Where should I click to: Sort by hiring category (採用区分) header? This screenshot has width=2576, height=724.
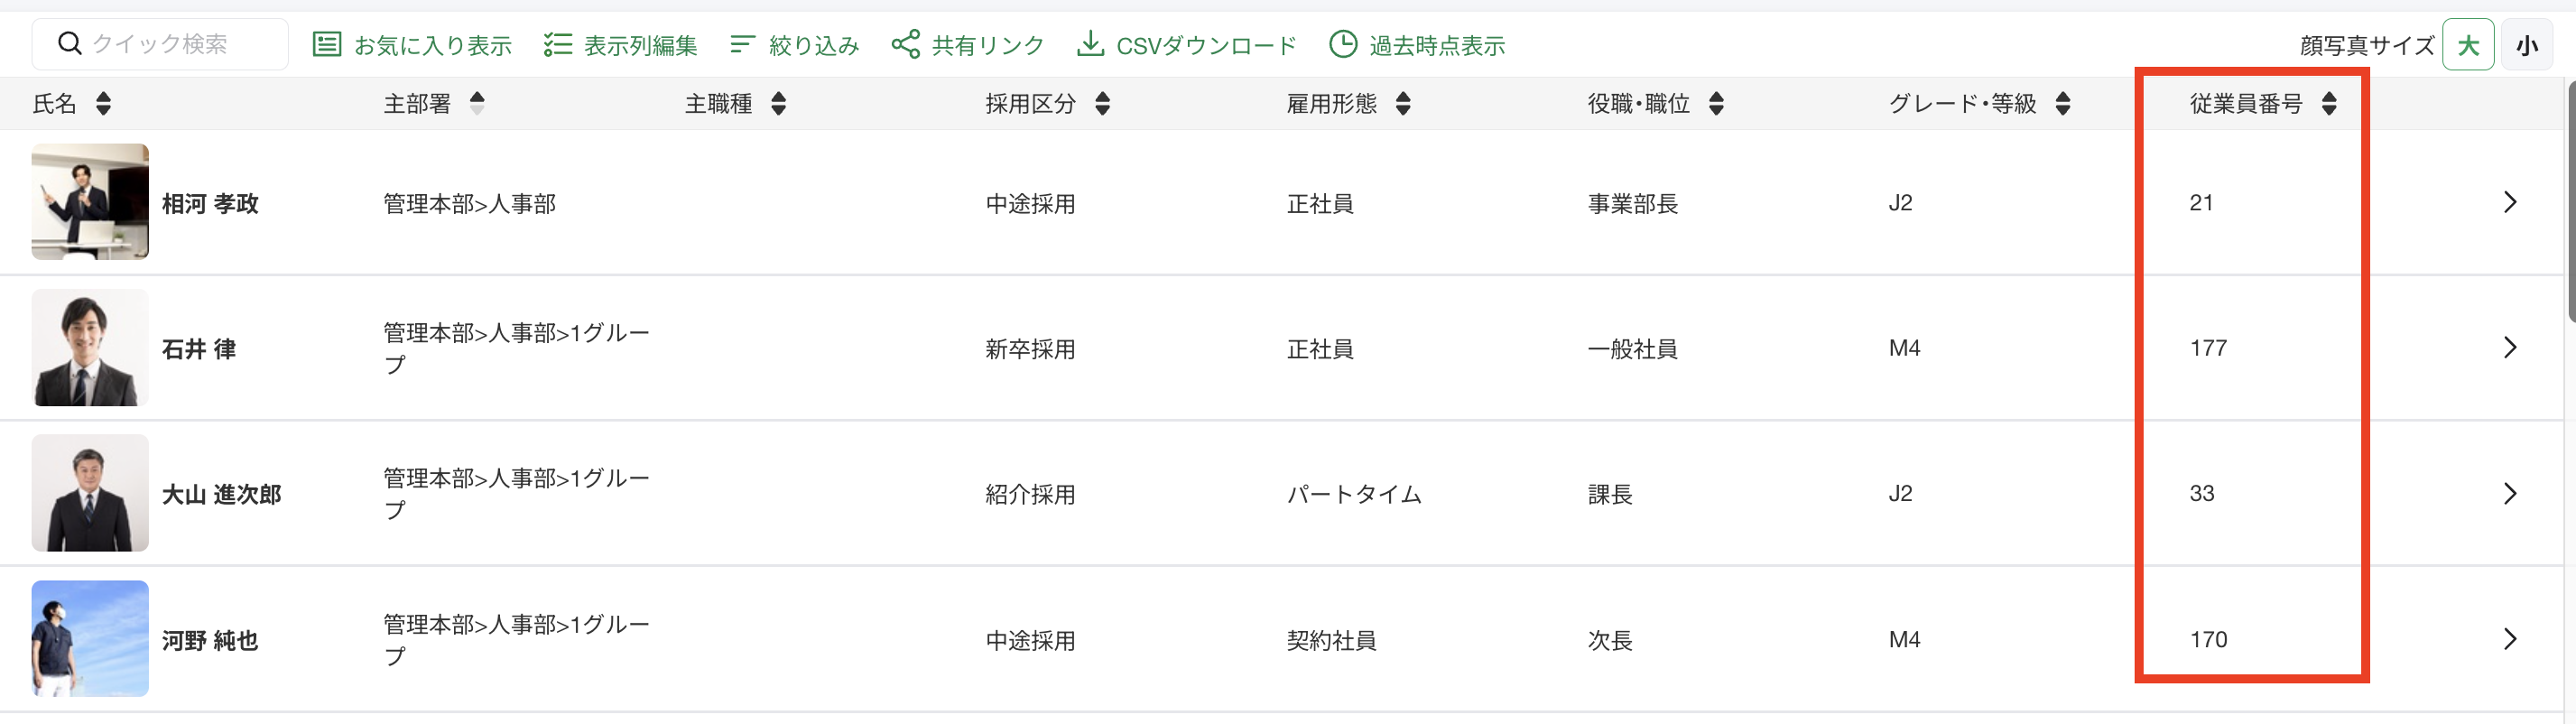pyautogui.click(x=1102, y=103)
